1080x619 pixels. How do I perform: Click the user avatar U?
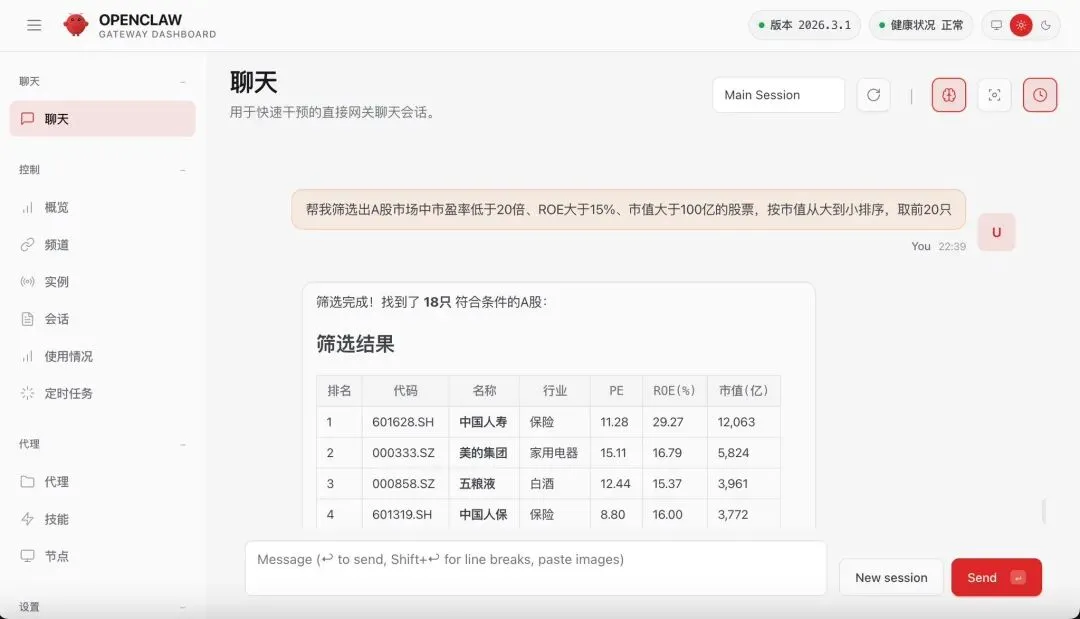pos(996,232)
